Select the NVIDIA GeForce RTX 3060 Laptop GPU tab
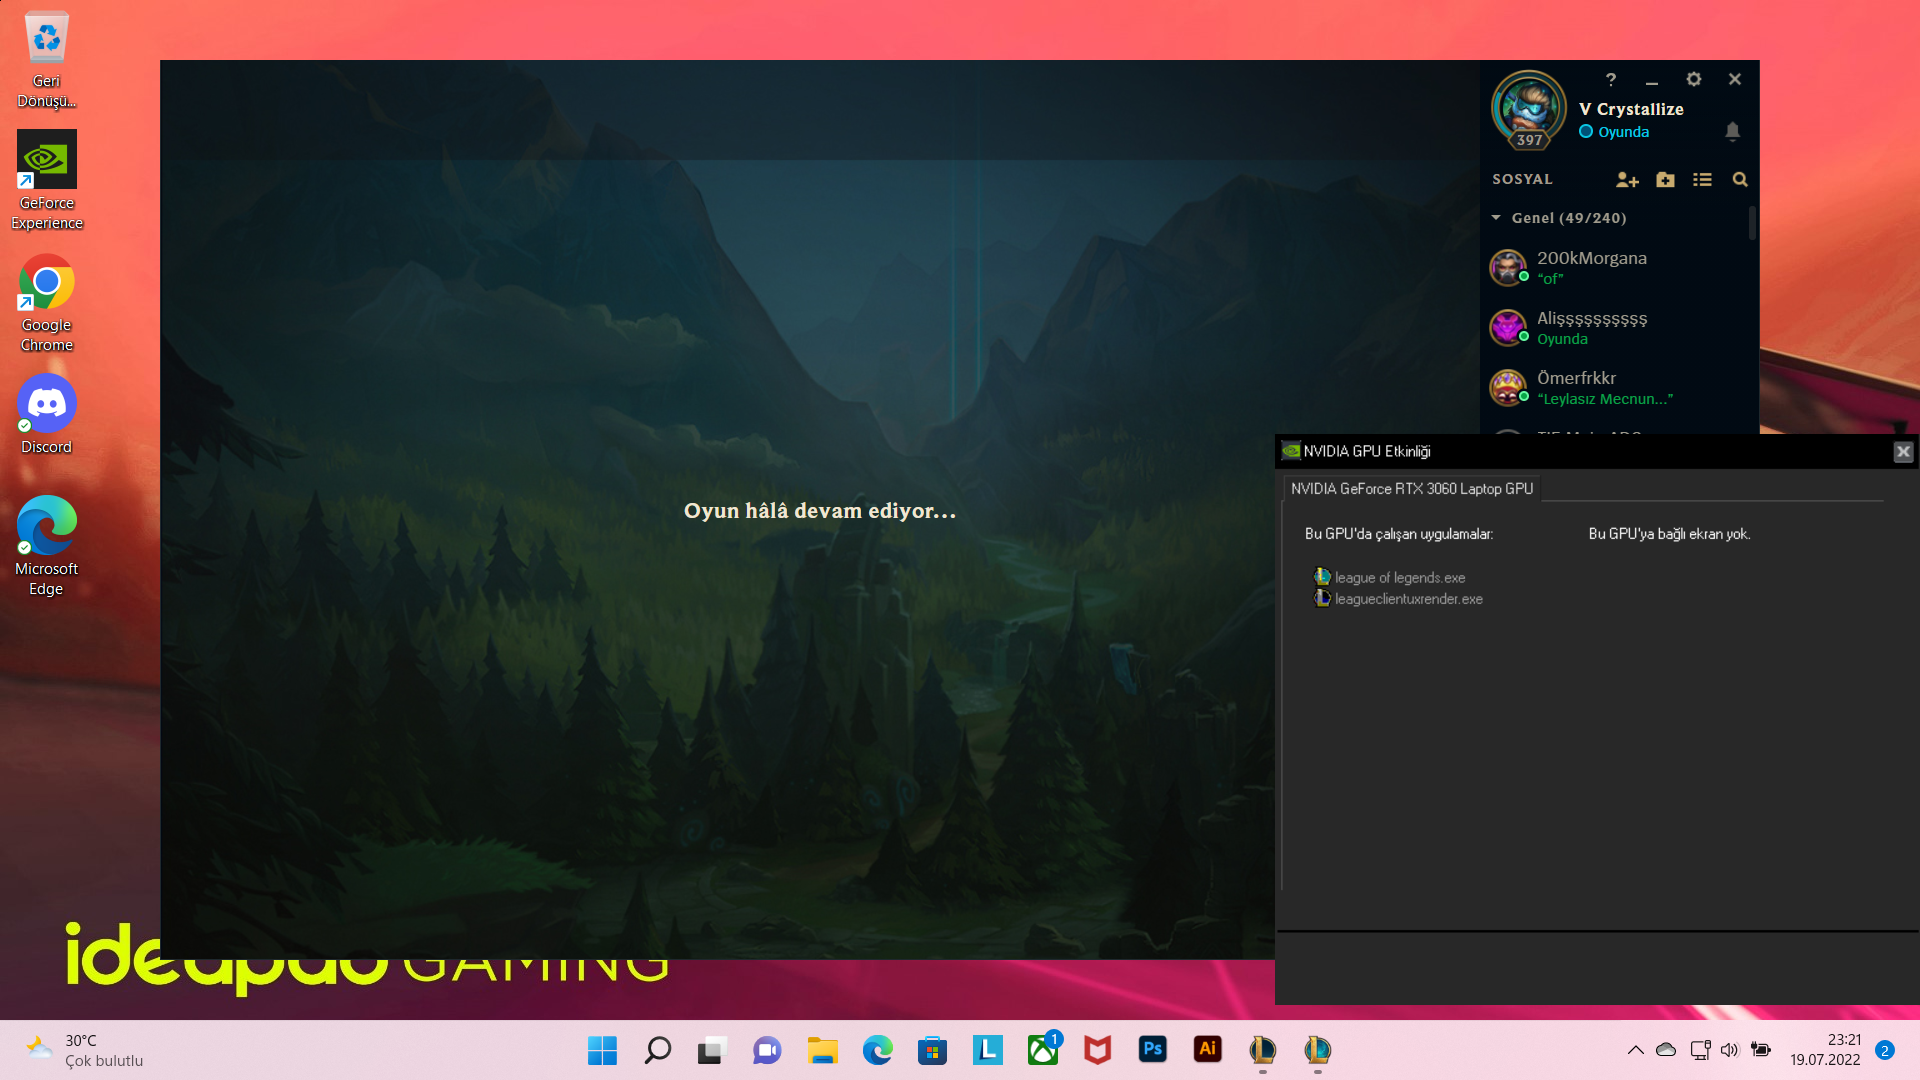Viewport: 1920px width, 1080px height. (1411, 489)
